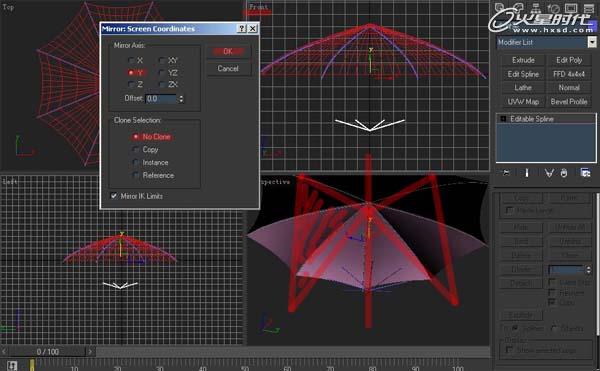The height and width of the screenshot is (371, 600).
Task: Click the Detach button in rollout
Action: tap(521, 283)
